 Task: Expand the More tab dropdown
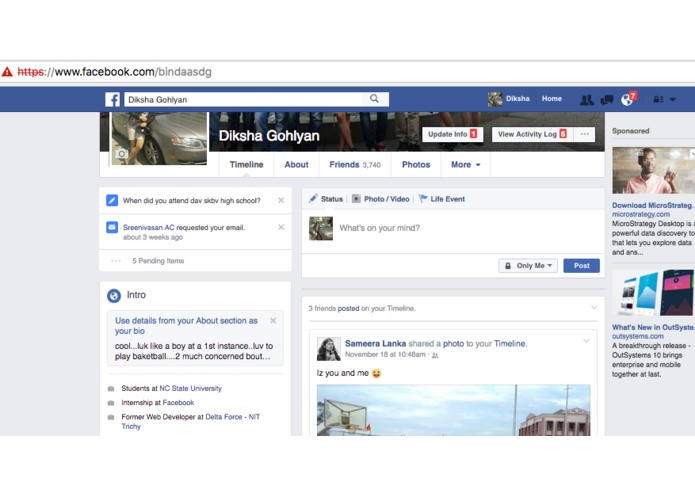pos(465,164)
